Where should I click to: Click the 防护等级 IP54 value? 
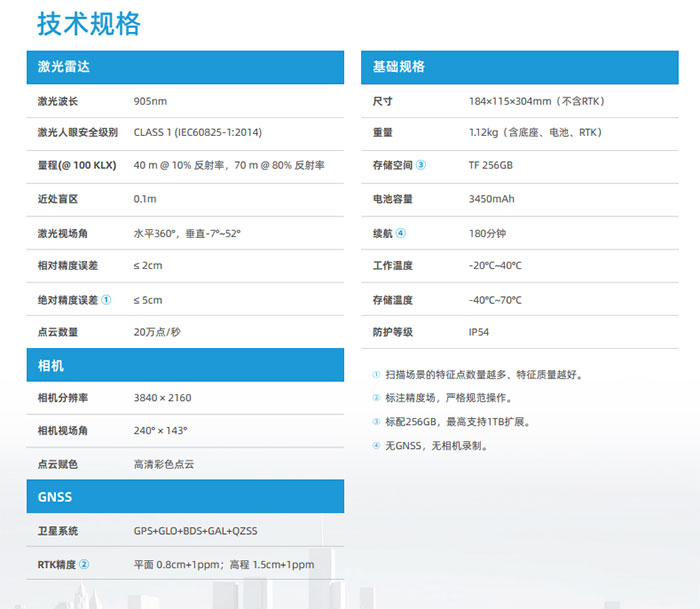coord(479,332)
